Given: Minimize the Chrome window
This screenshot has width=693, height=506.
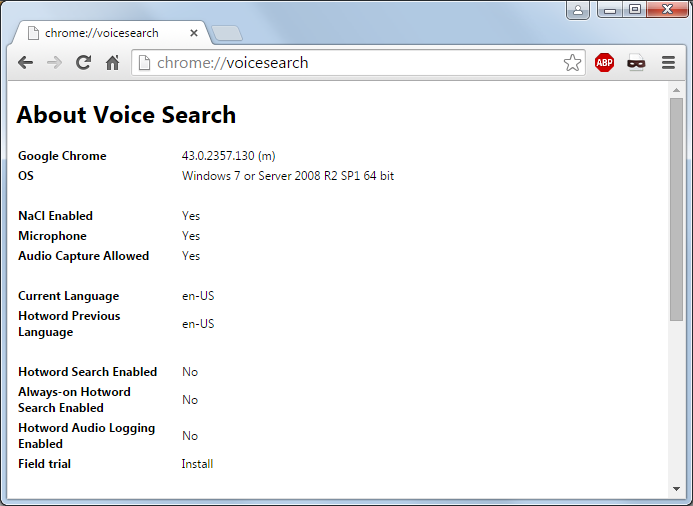Looking at the screenshot, I should pos(610,9).
